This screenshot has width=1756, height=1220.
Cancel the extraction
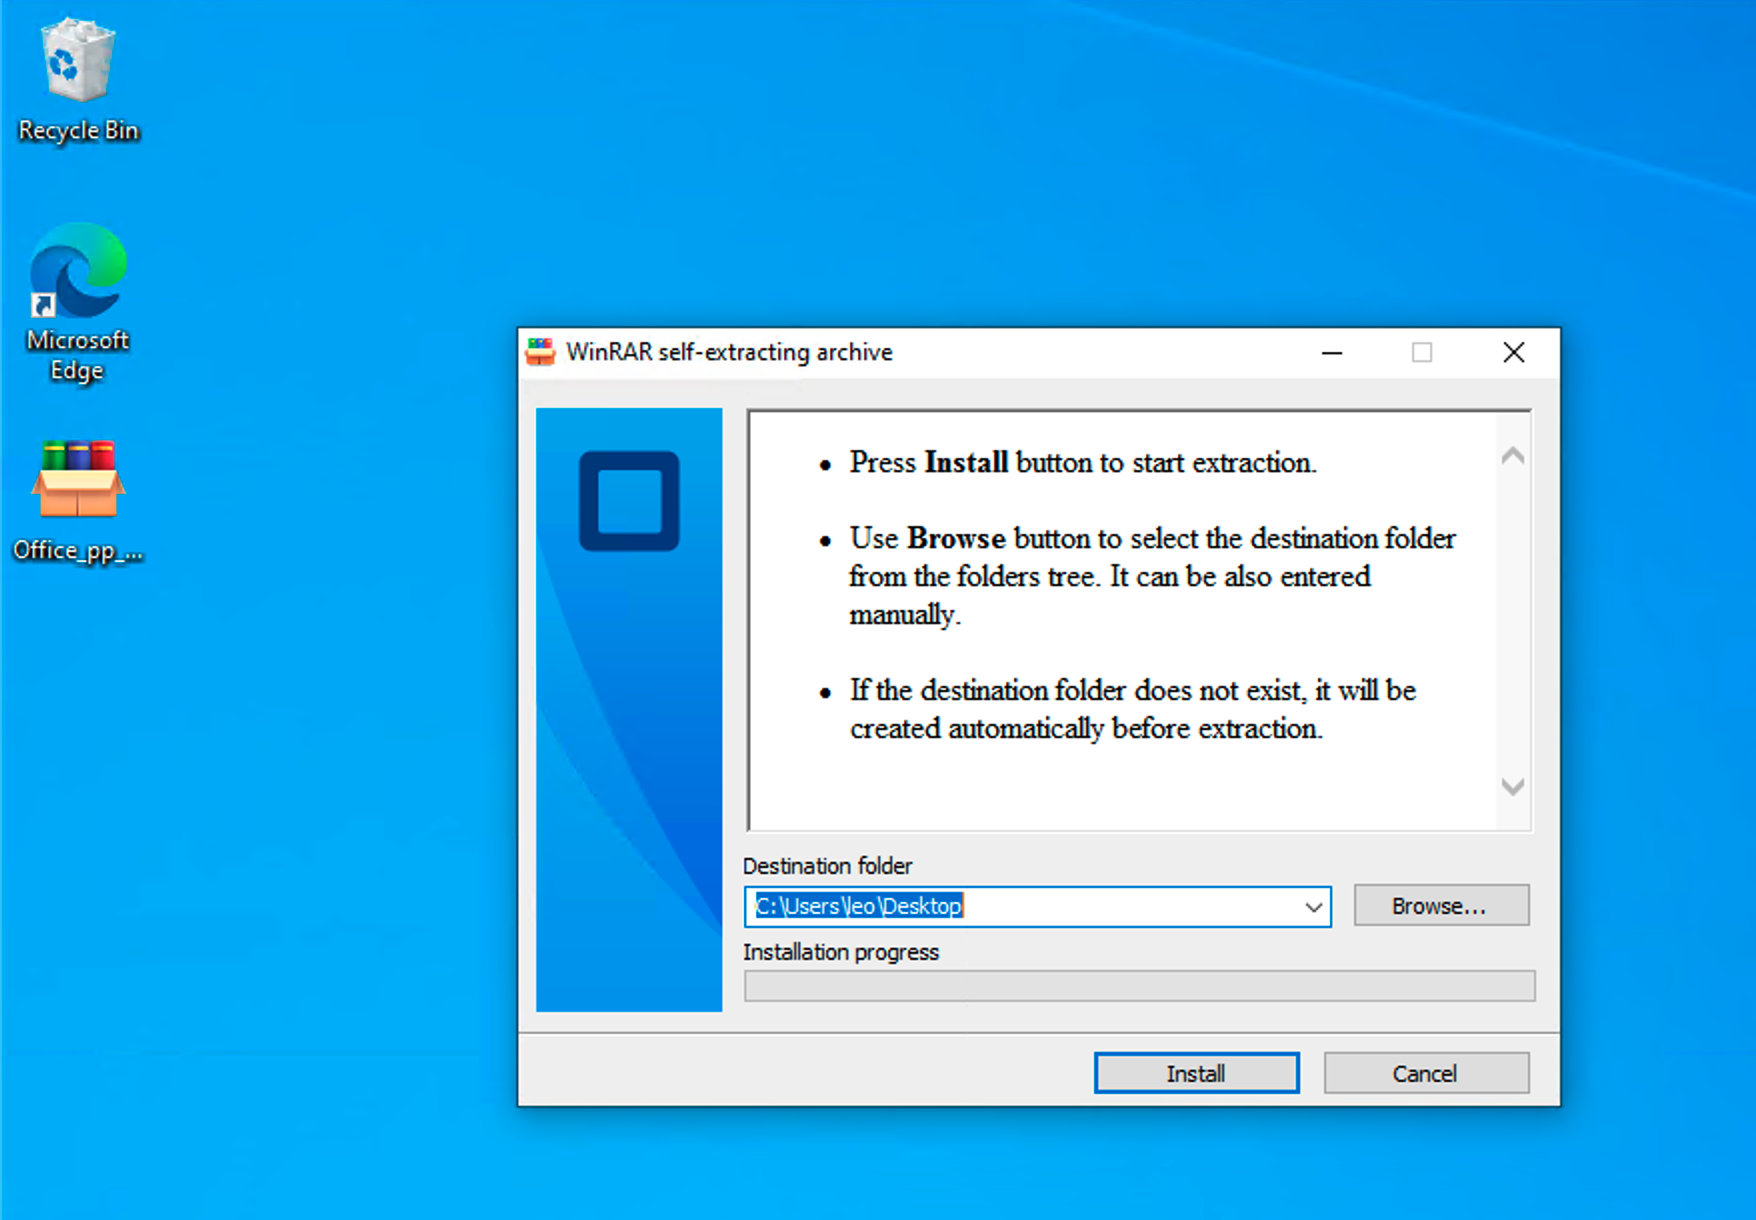click(x=1426, y=1072)
